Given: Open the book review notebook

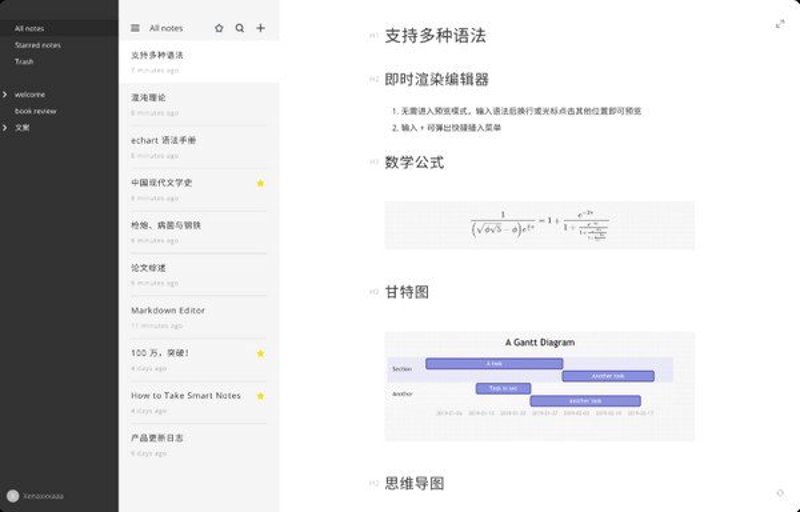Looking at the screenshot, I should 36,111.
